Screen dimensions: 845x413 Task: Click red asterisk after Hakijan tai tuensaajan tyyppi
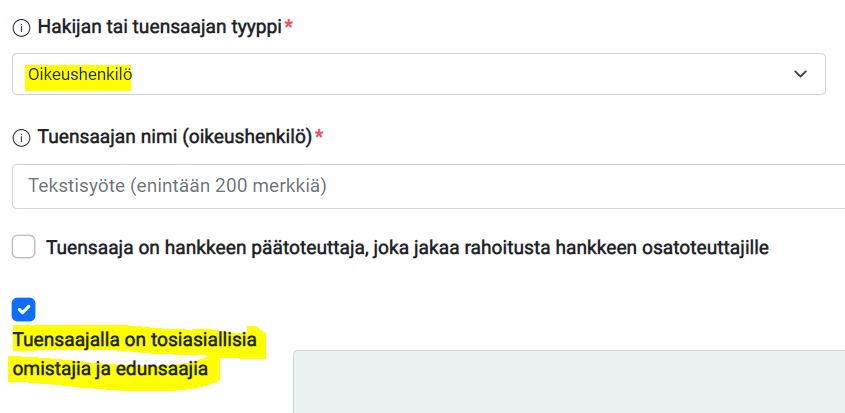click(x=289, y=26)
